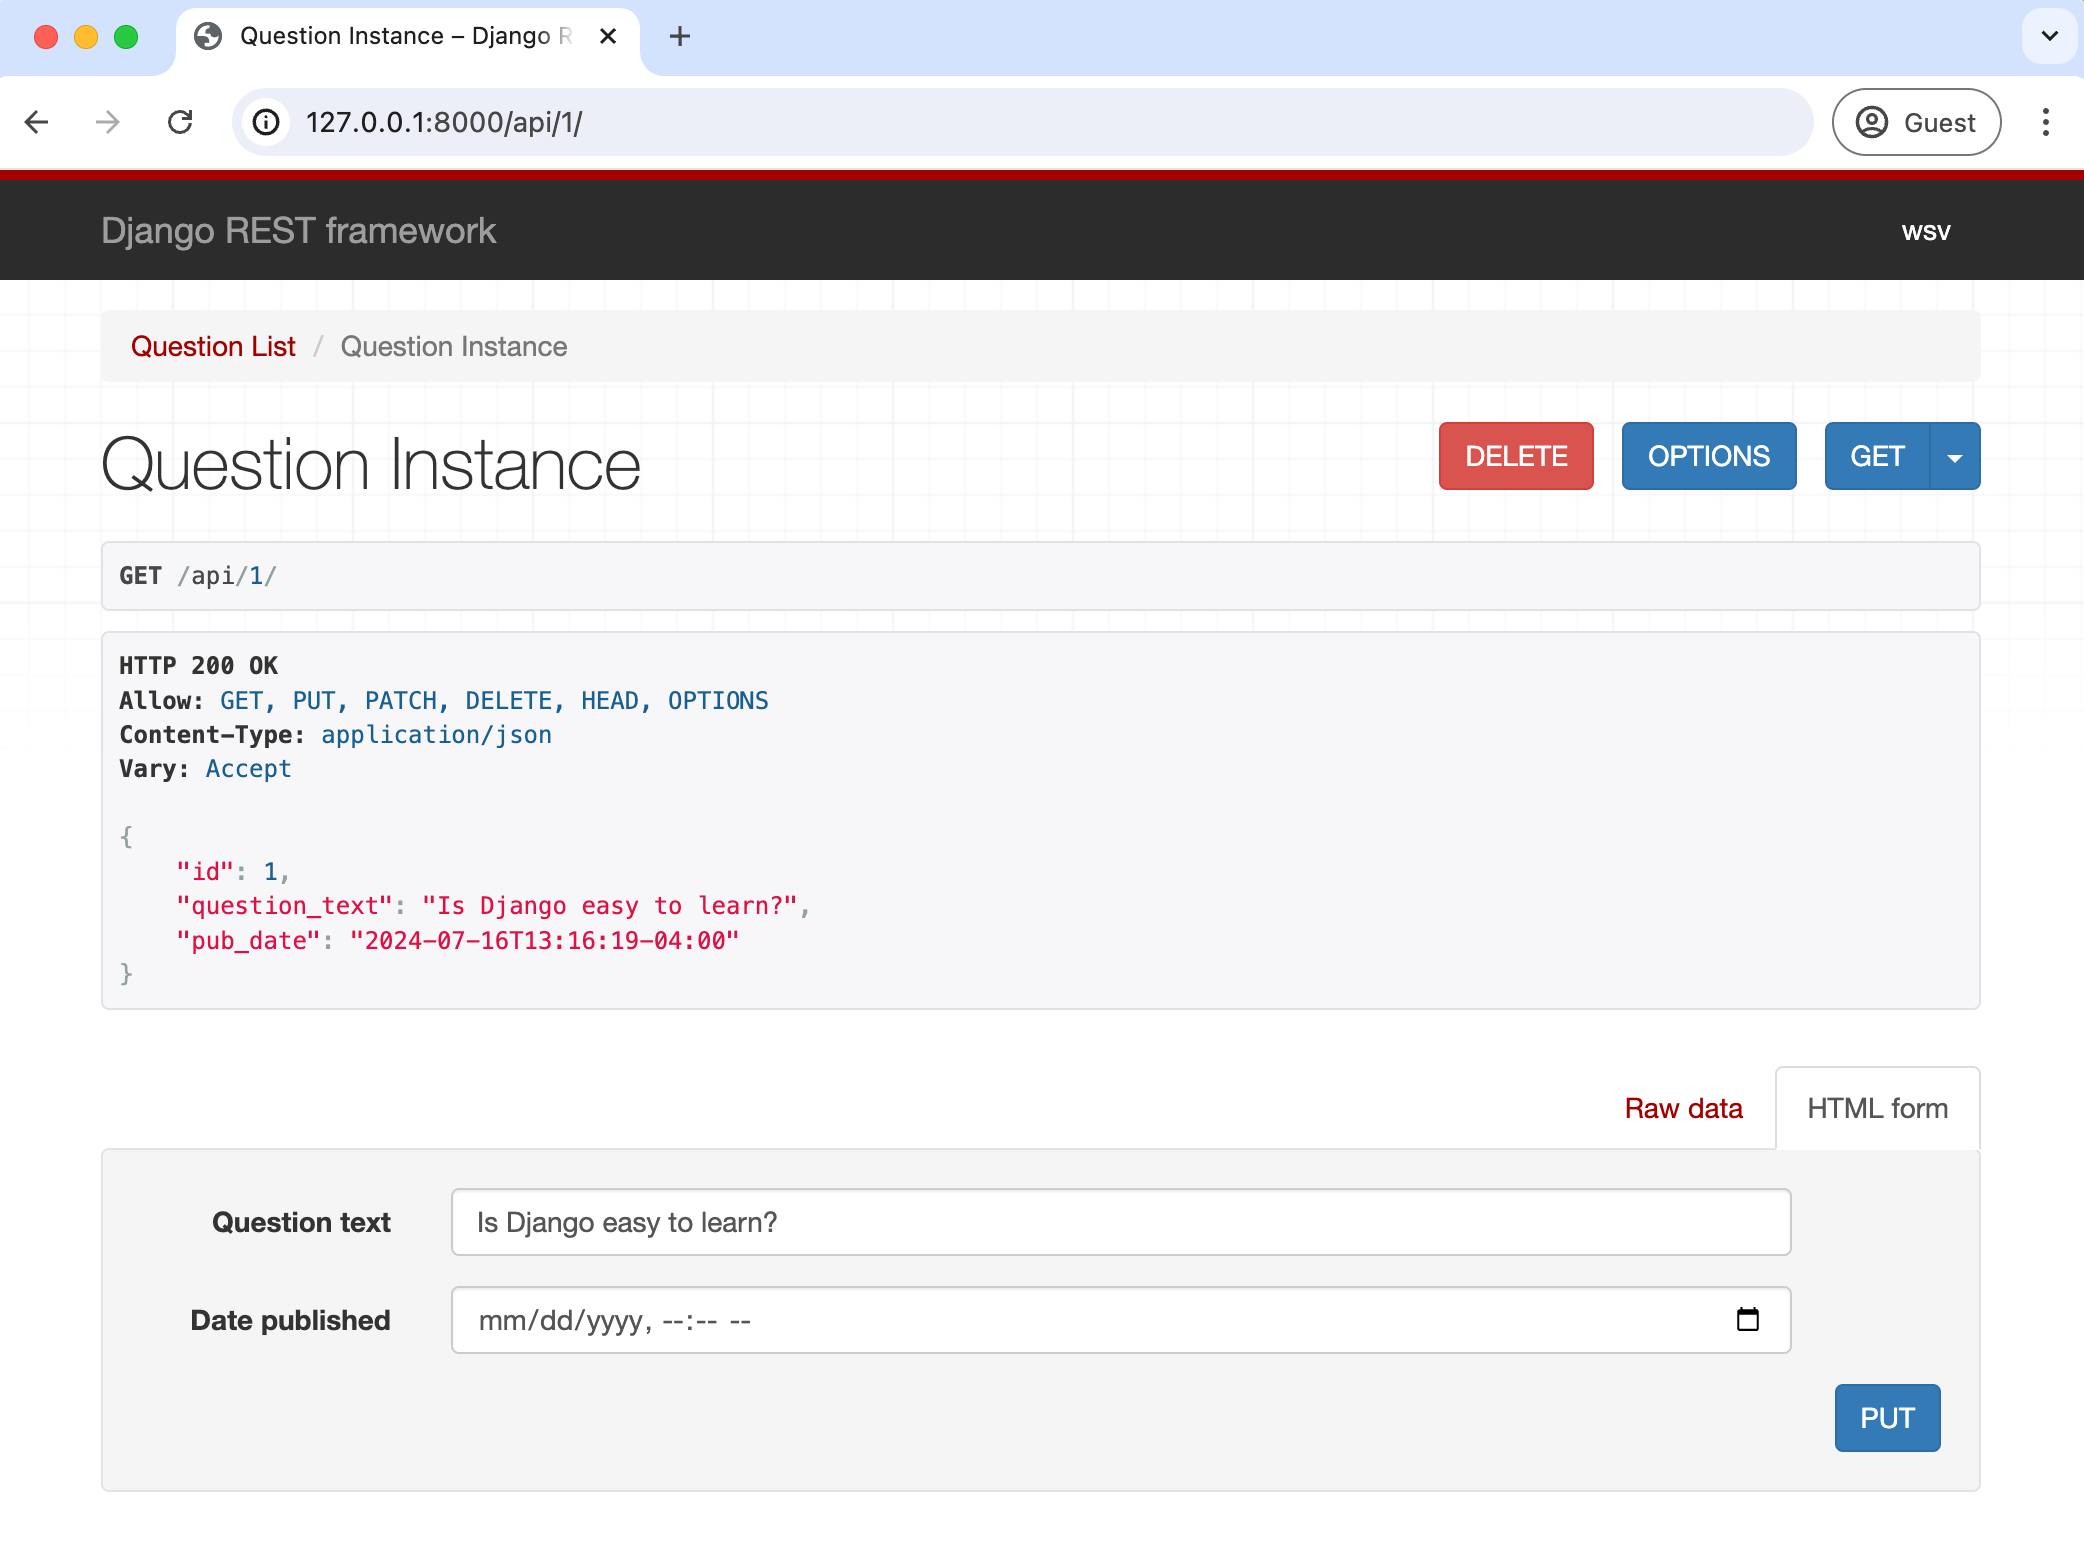Open the Django REST framework brand link
2084x1560 pixels.
click(298, 231)
